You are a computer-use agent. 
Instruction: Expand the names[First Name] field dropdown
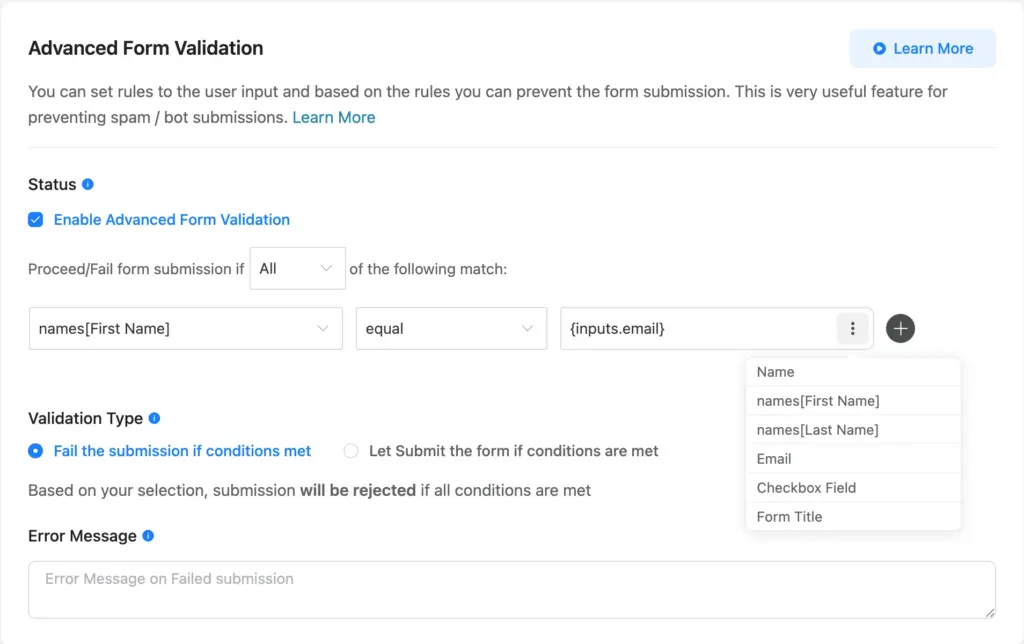point(185,328)
